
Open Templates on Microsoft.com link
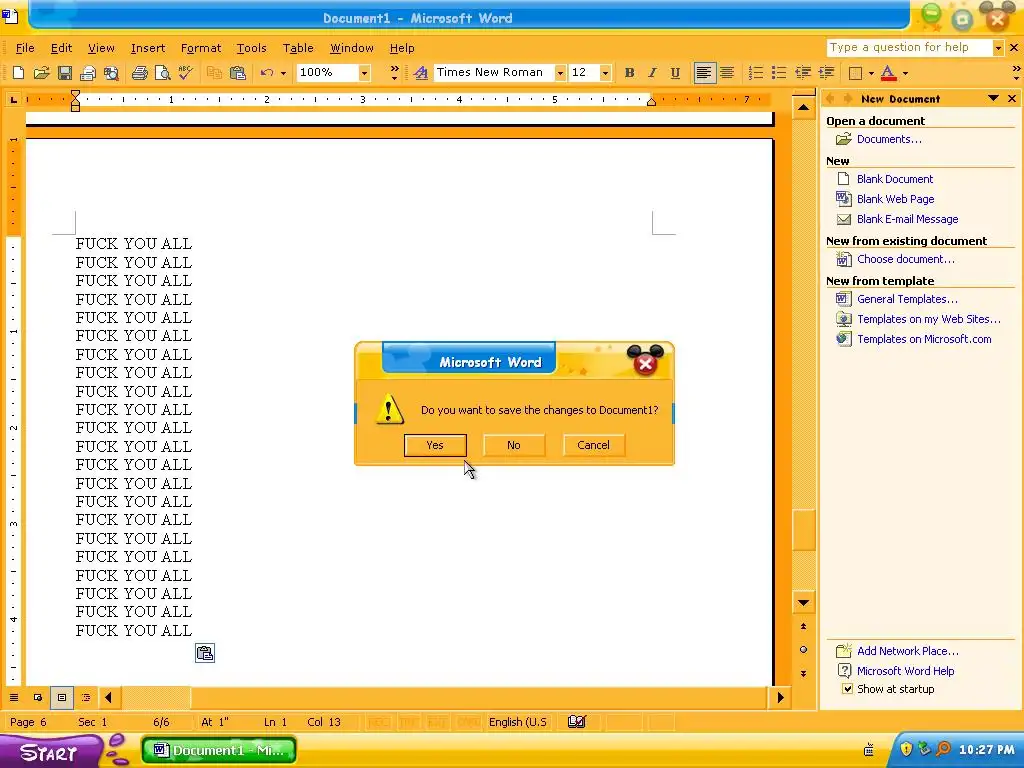tap(924, 339)
